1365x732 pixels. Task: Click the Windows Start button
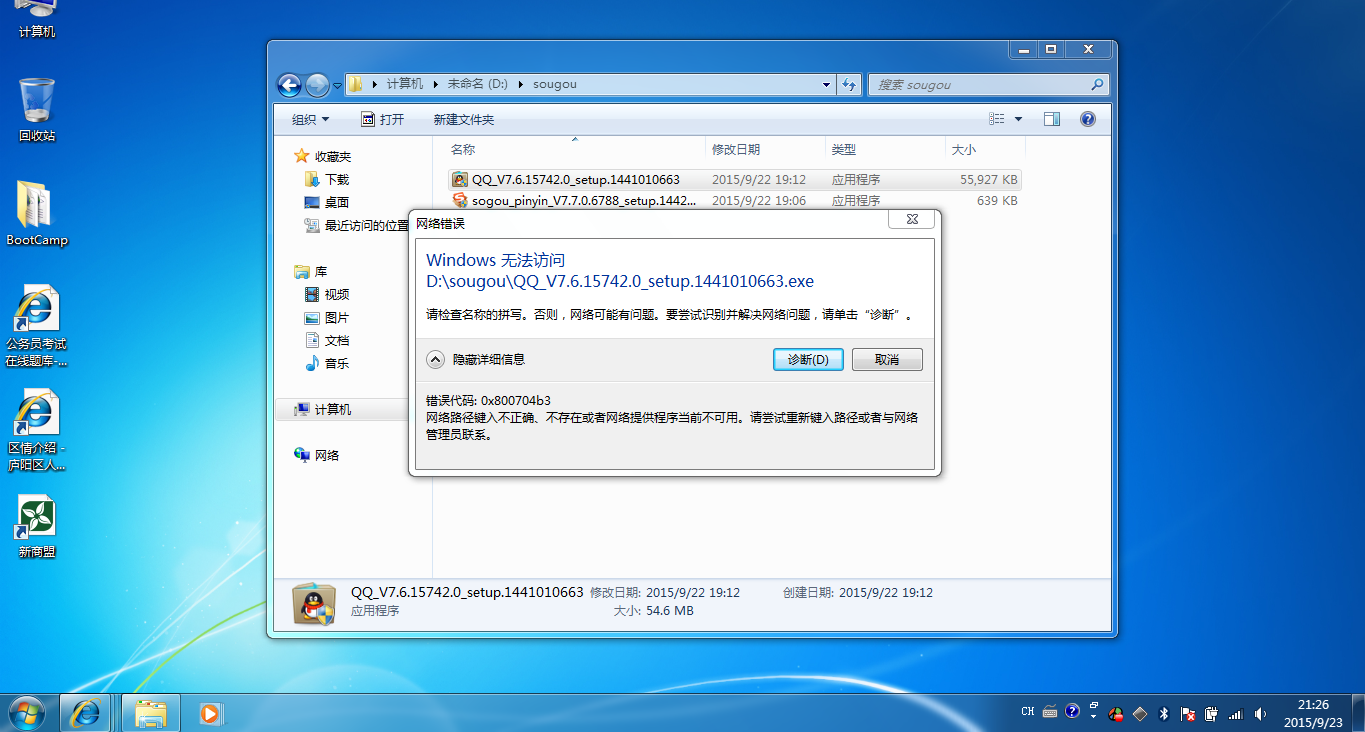coord(27,712)
